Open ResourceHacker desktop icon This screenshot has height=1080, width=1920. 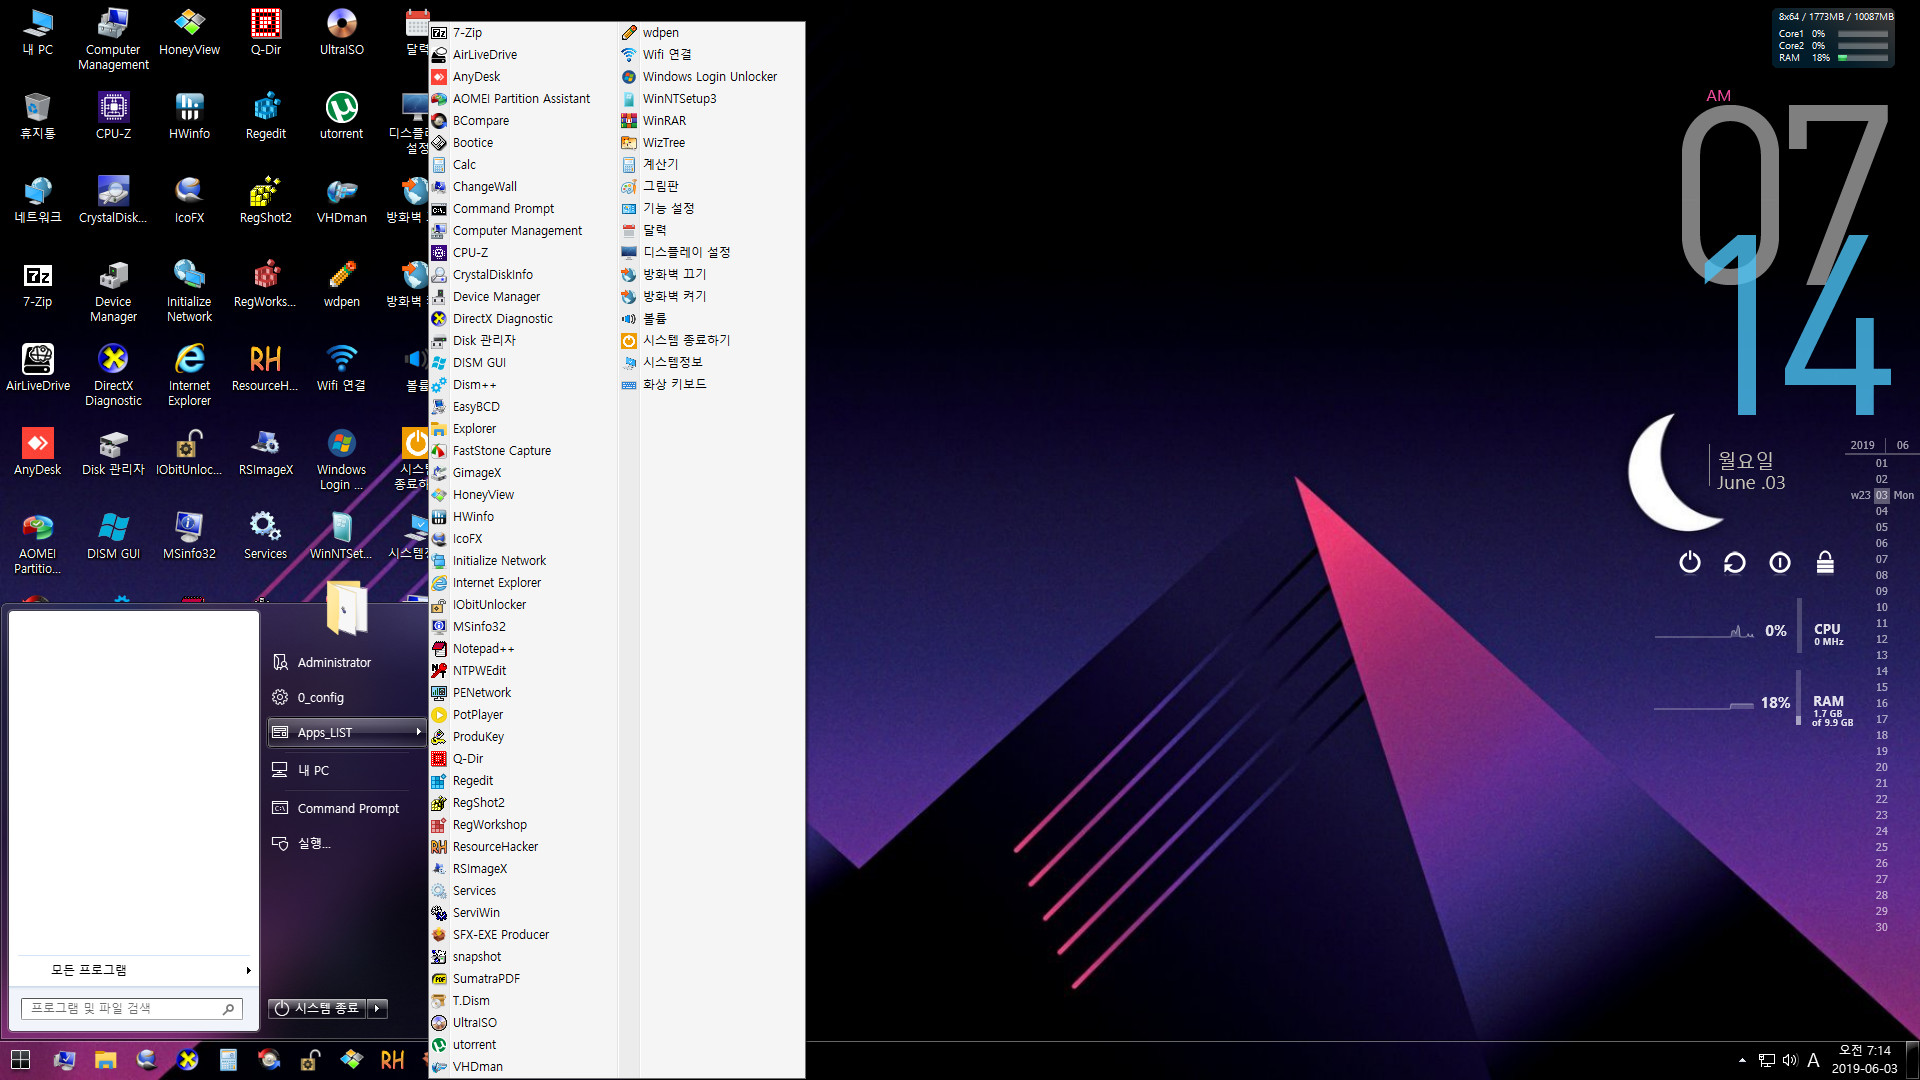pos(265,367)
